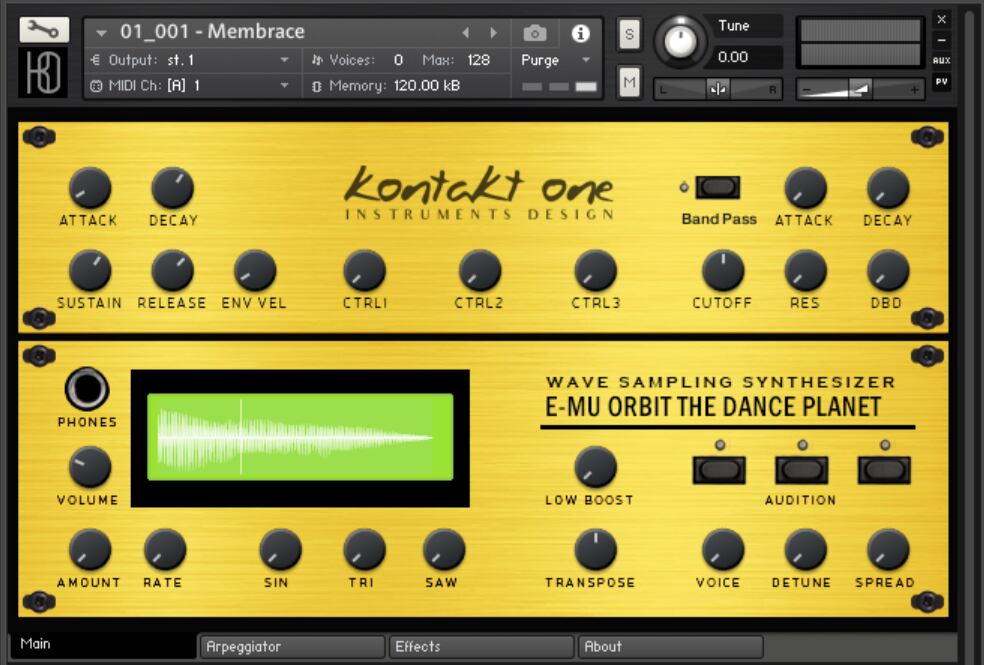Toggle the AUX button
The image size is (984, 665).
click(x=941, y=61)
